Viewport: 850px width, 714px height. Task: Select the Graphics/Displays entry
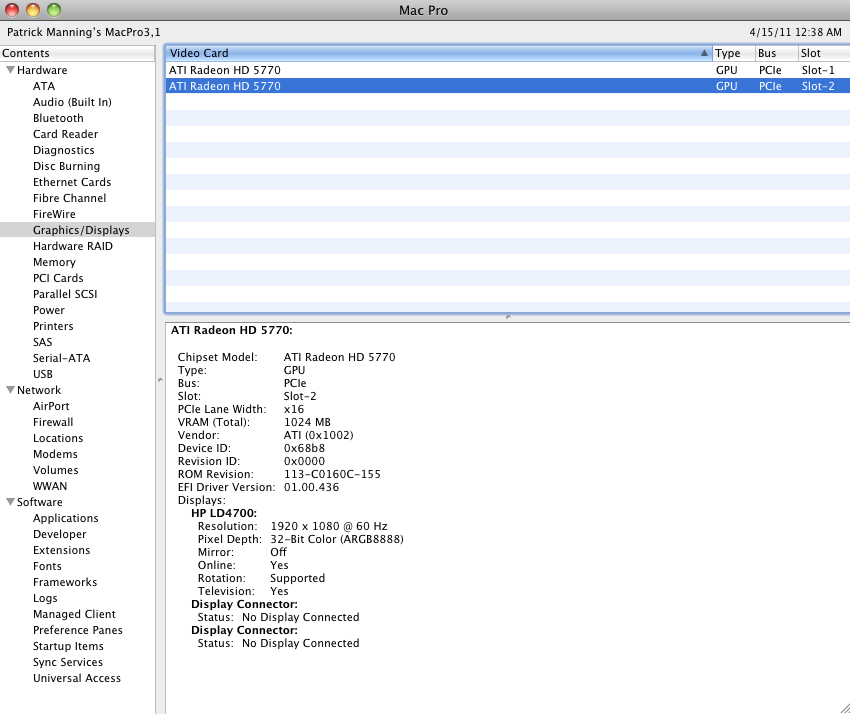click(78, 230)
